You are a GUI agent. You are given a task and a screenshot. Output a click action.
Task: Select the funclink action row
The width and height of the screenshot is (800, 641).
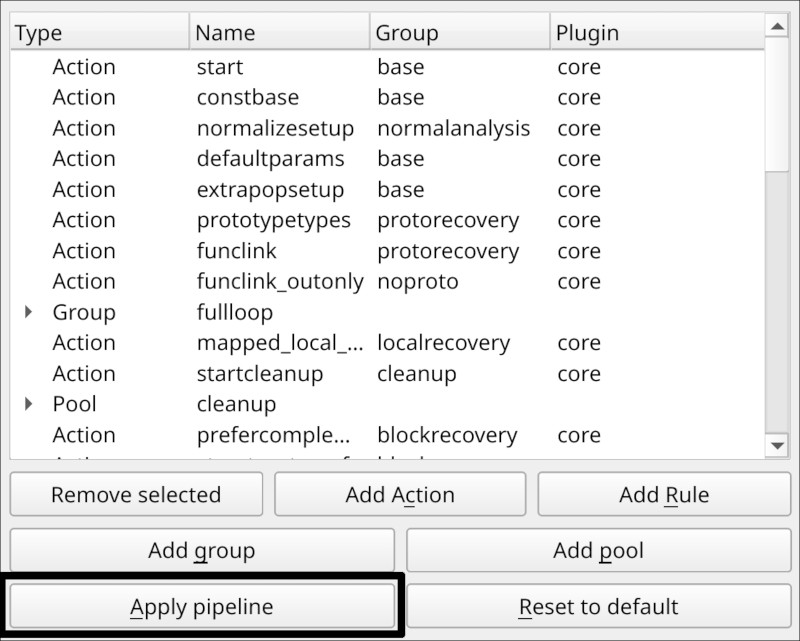click(387, 251)
